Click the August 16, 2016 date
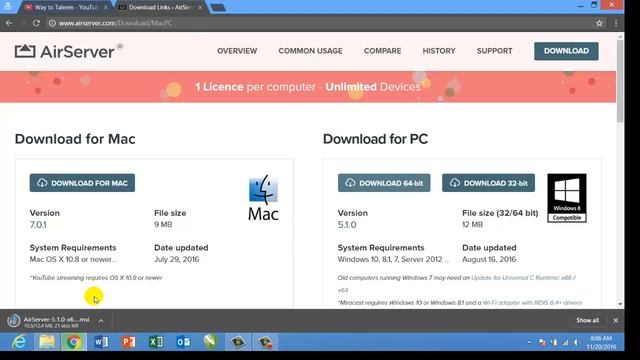This screenshot has height=360, width=640. point(489,259)
